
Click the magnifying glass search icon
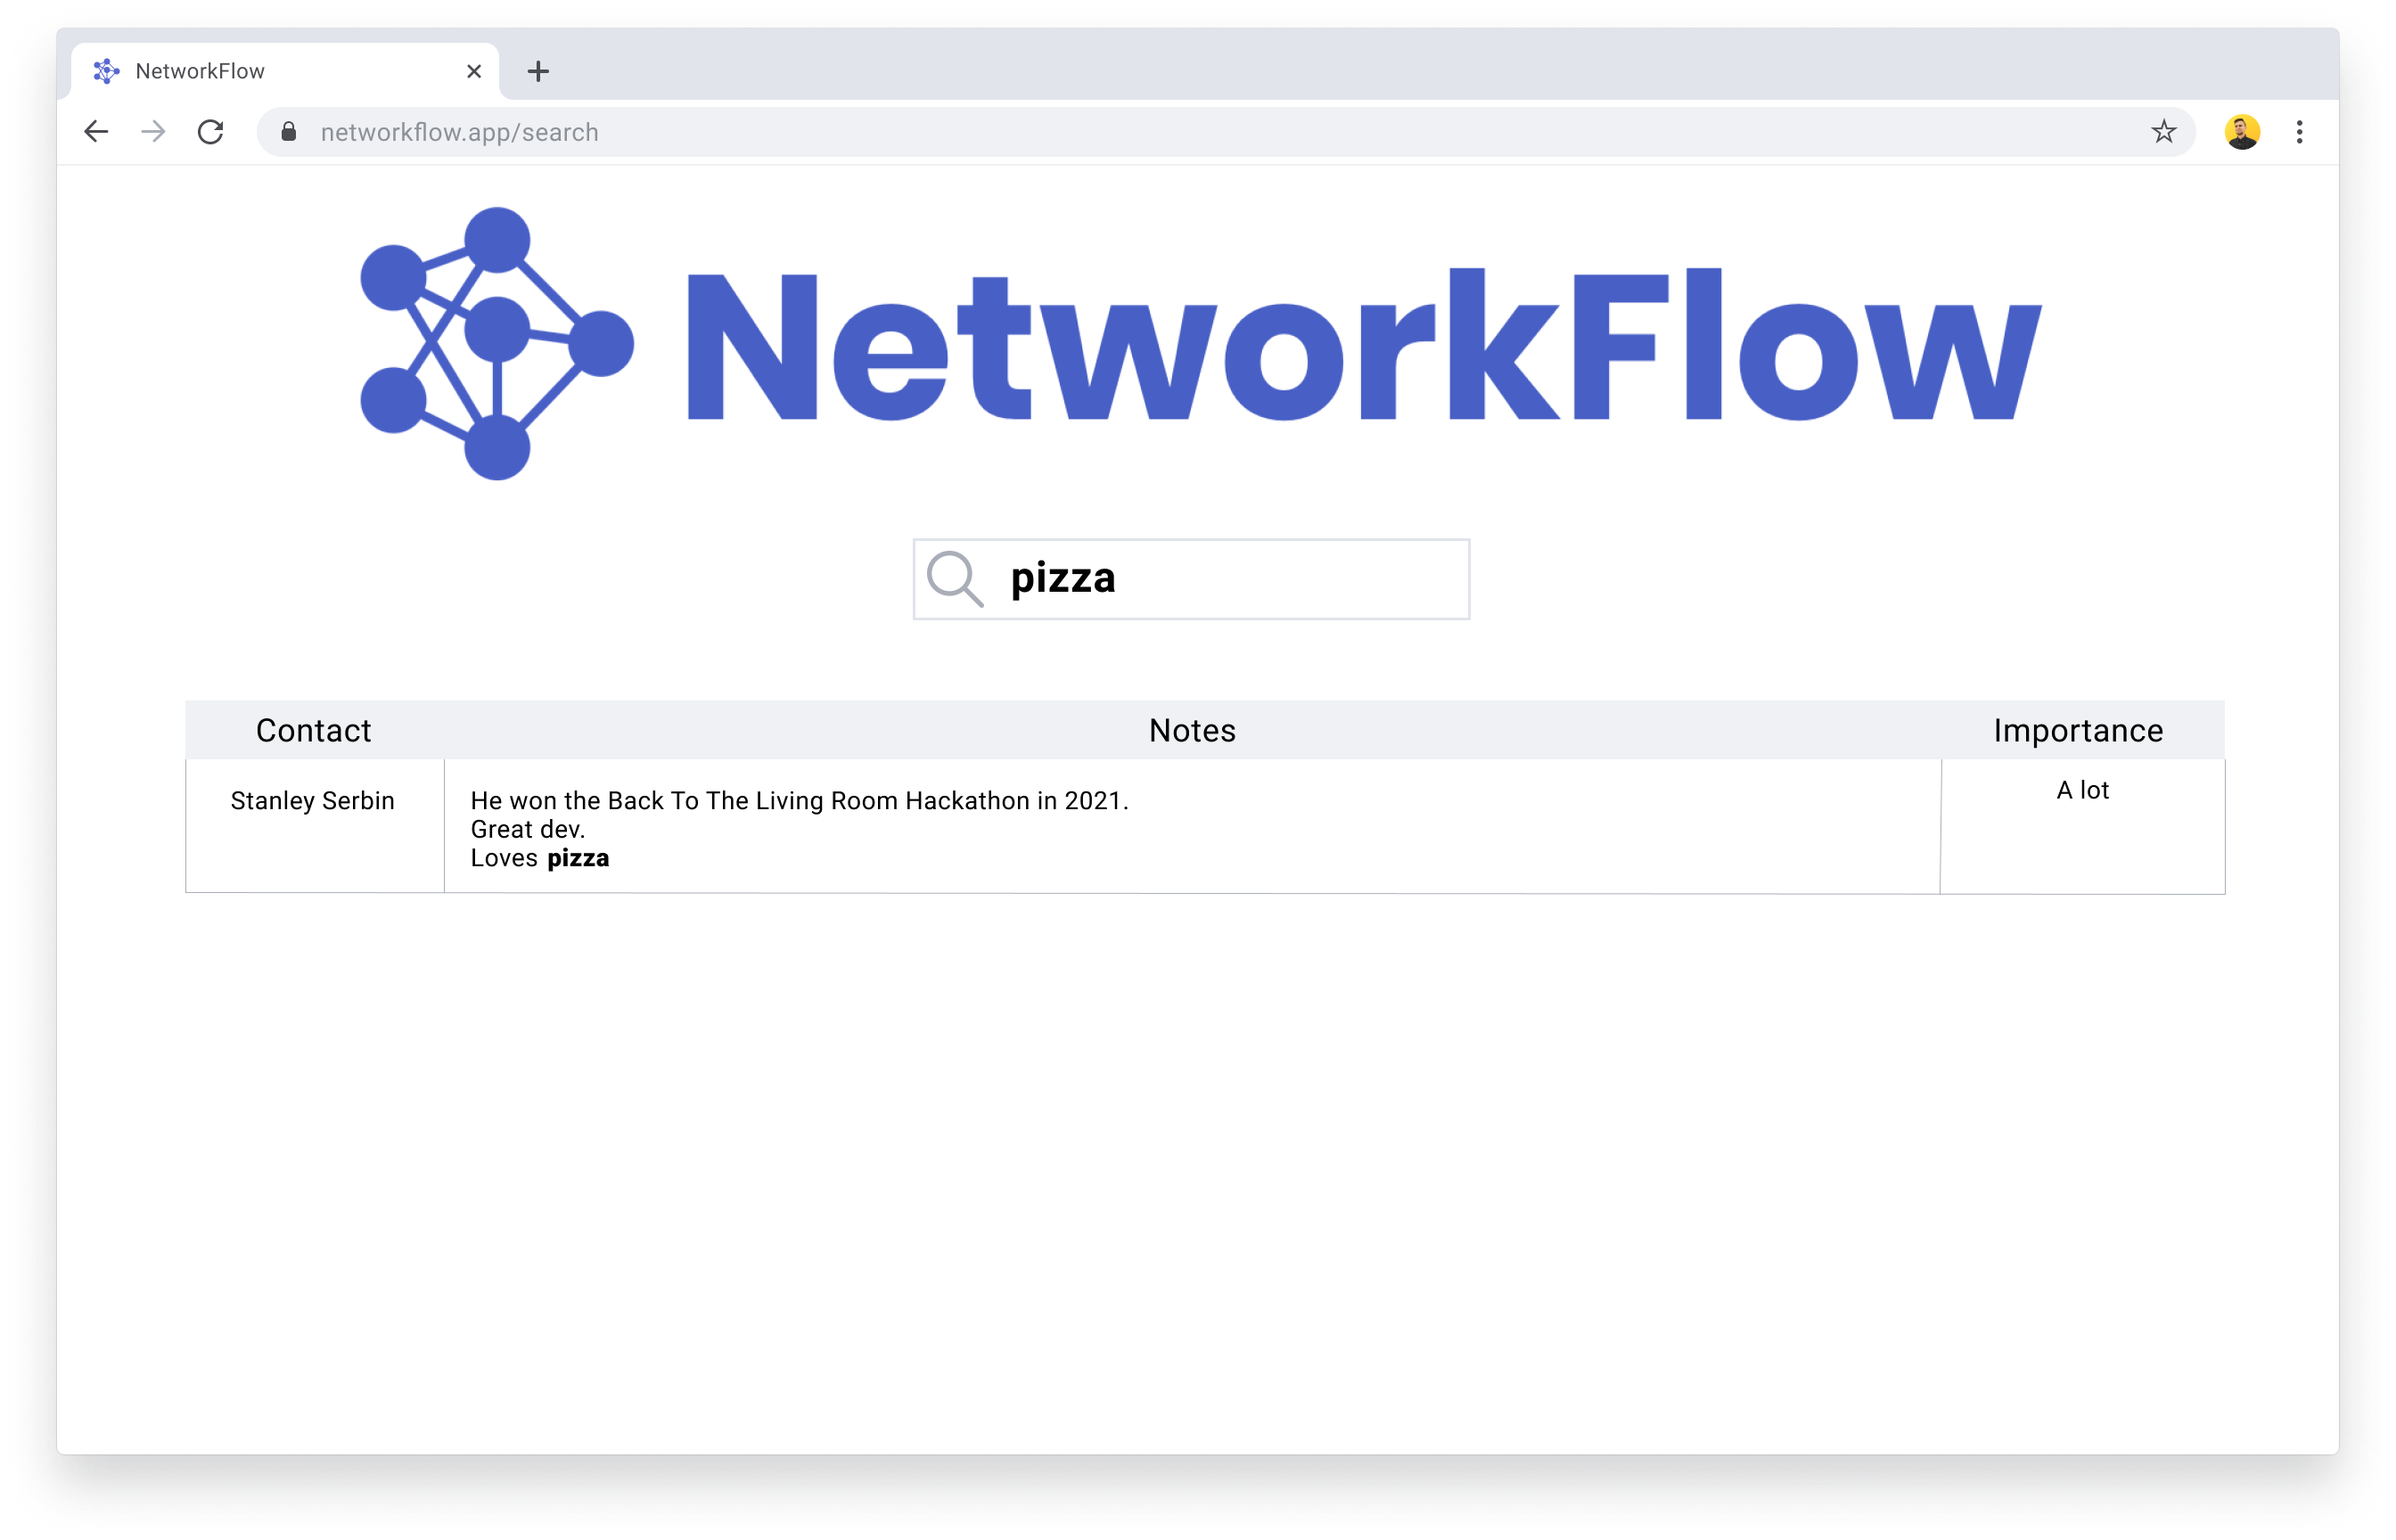pos(957,578)
